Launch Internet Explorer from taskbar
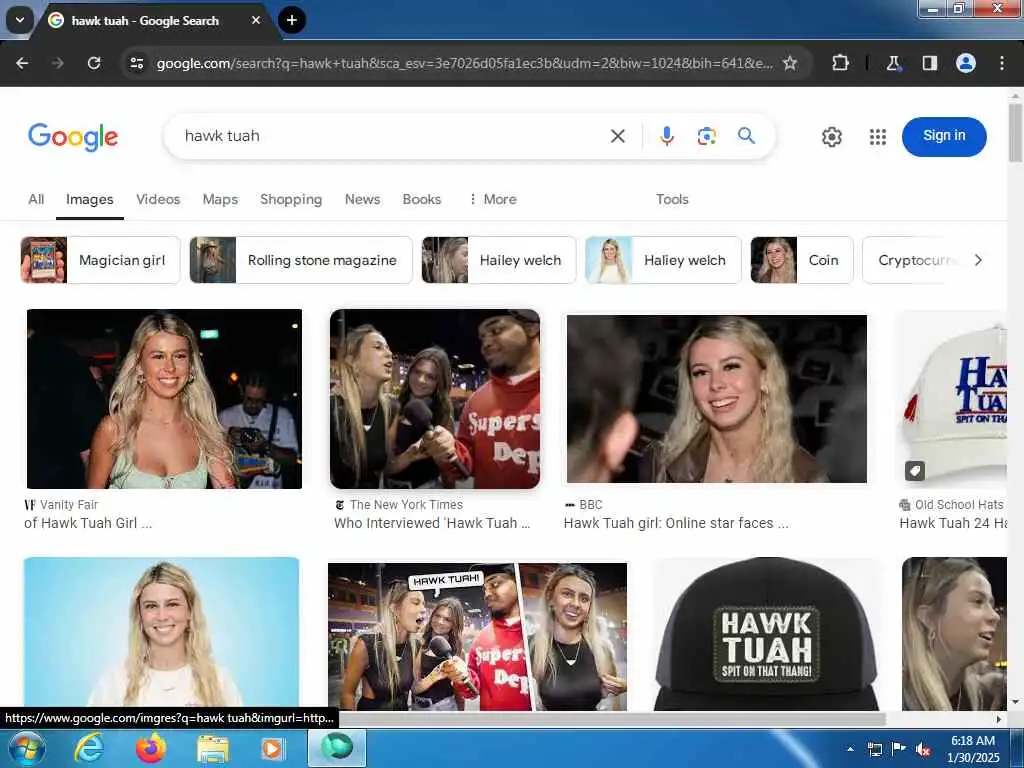The height and width of the screenshot is (768, 1024). [x=88, y=748]
